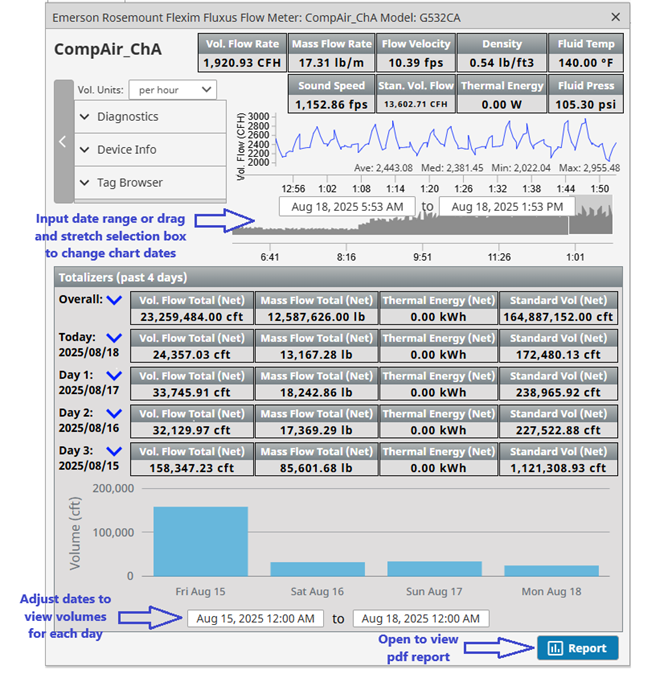Click the chart end date field

click(506, 206)
